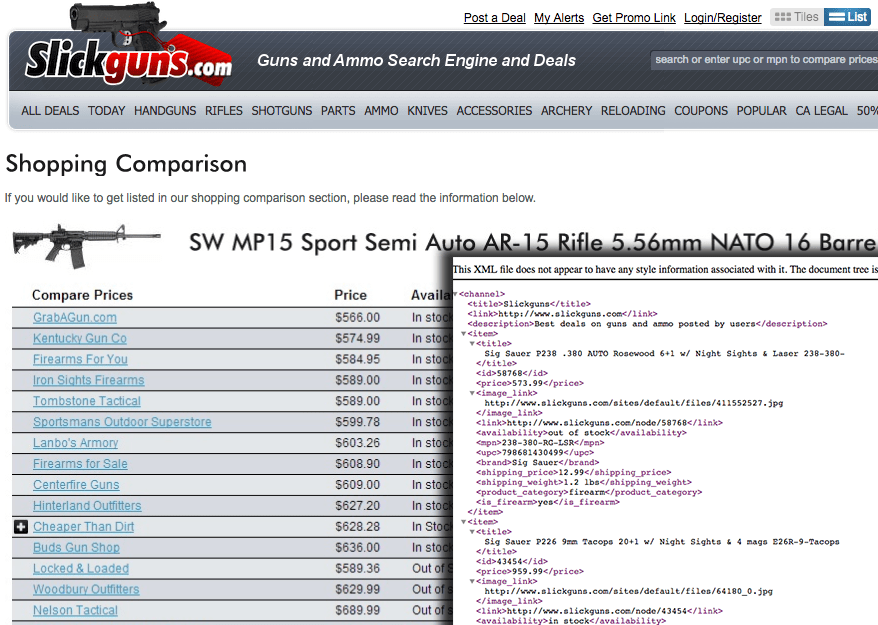
Task: Open the Hinterland Outfitters link
Action: pyautogui.click(x=87, y=506)
